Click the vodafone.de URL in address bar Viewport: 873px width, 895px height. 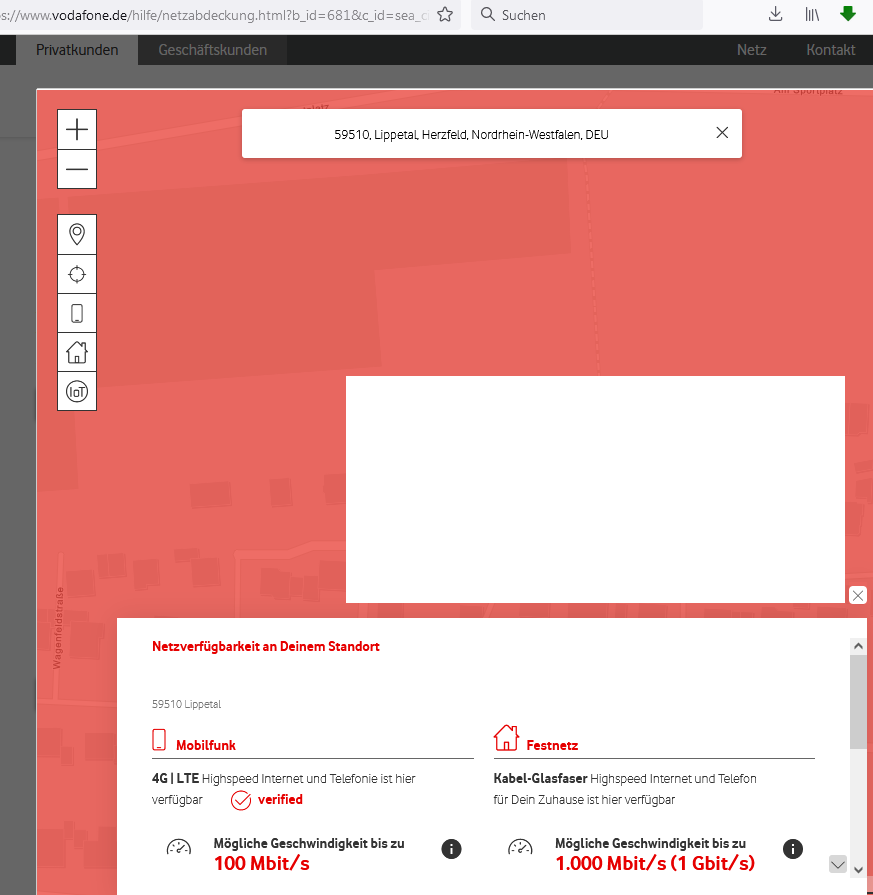click(214, 15)
